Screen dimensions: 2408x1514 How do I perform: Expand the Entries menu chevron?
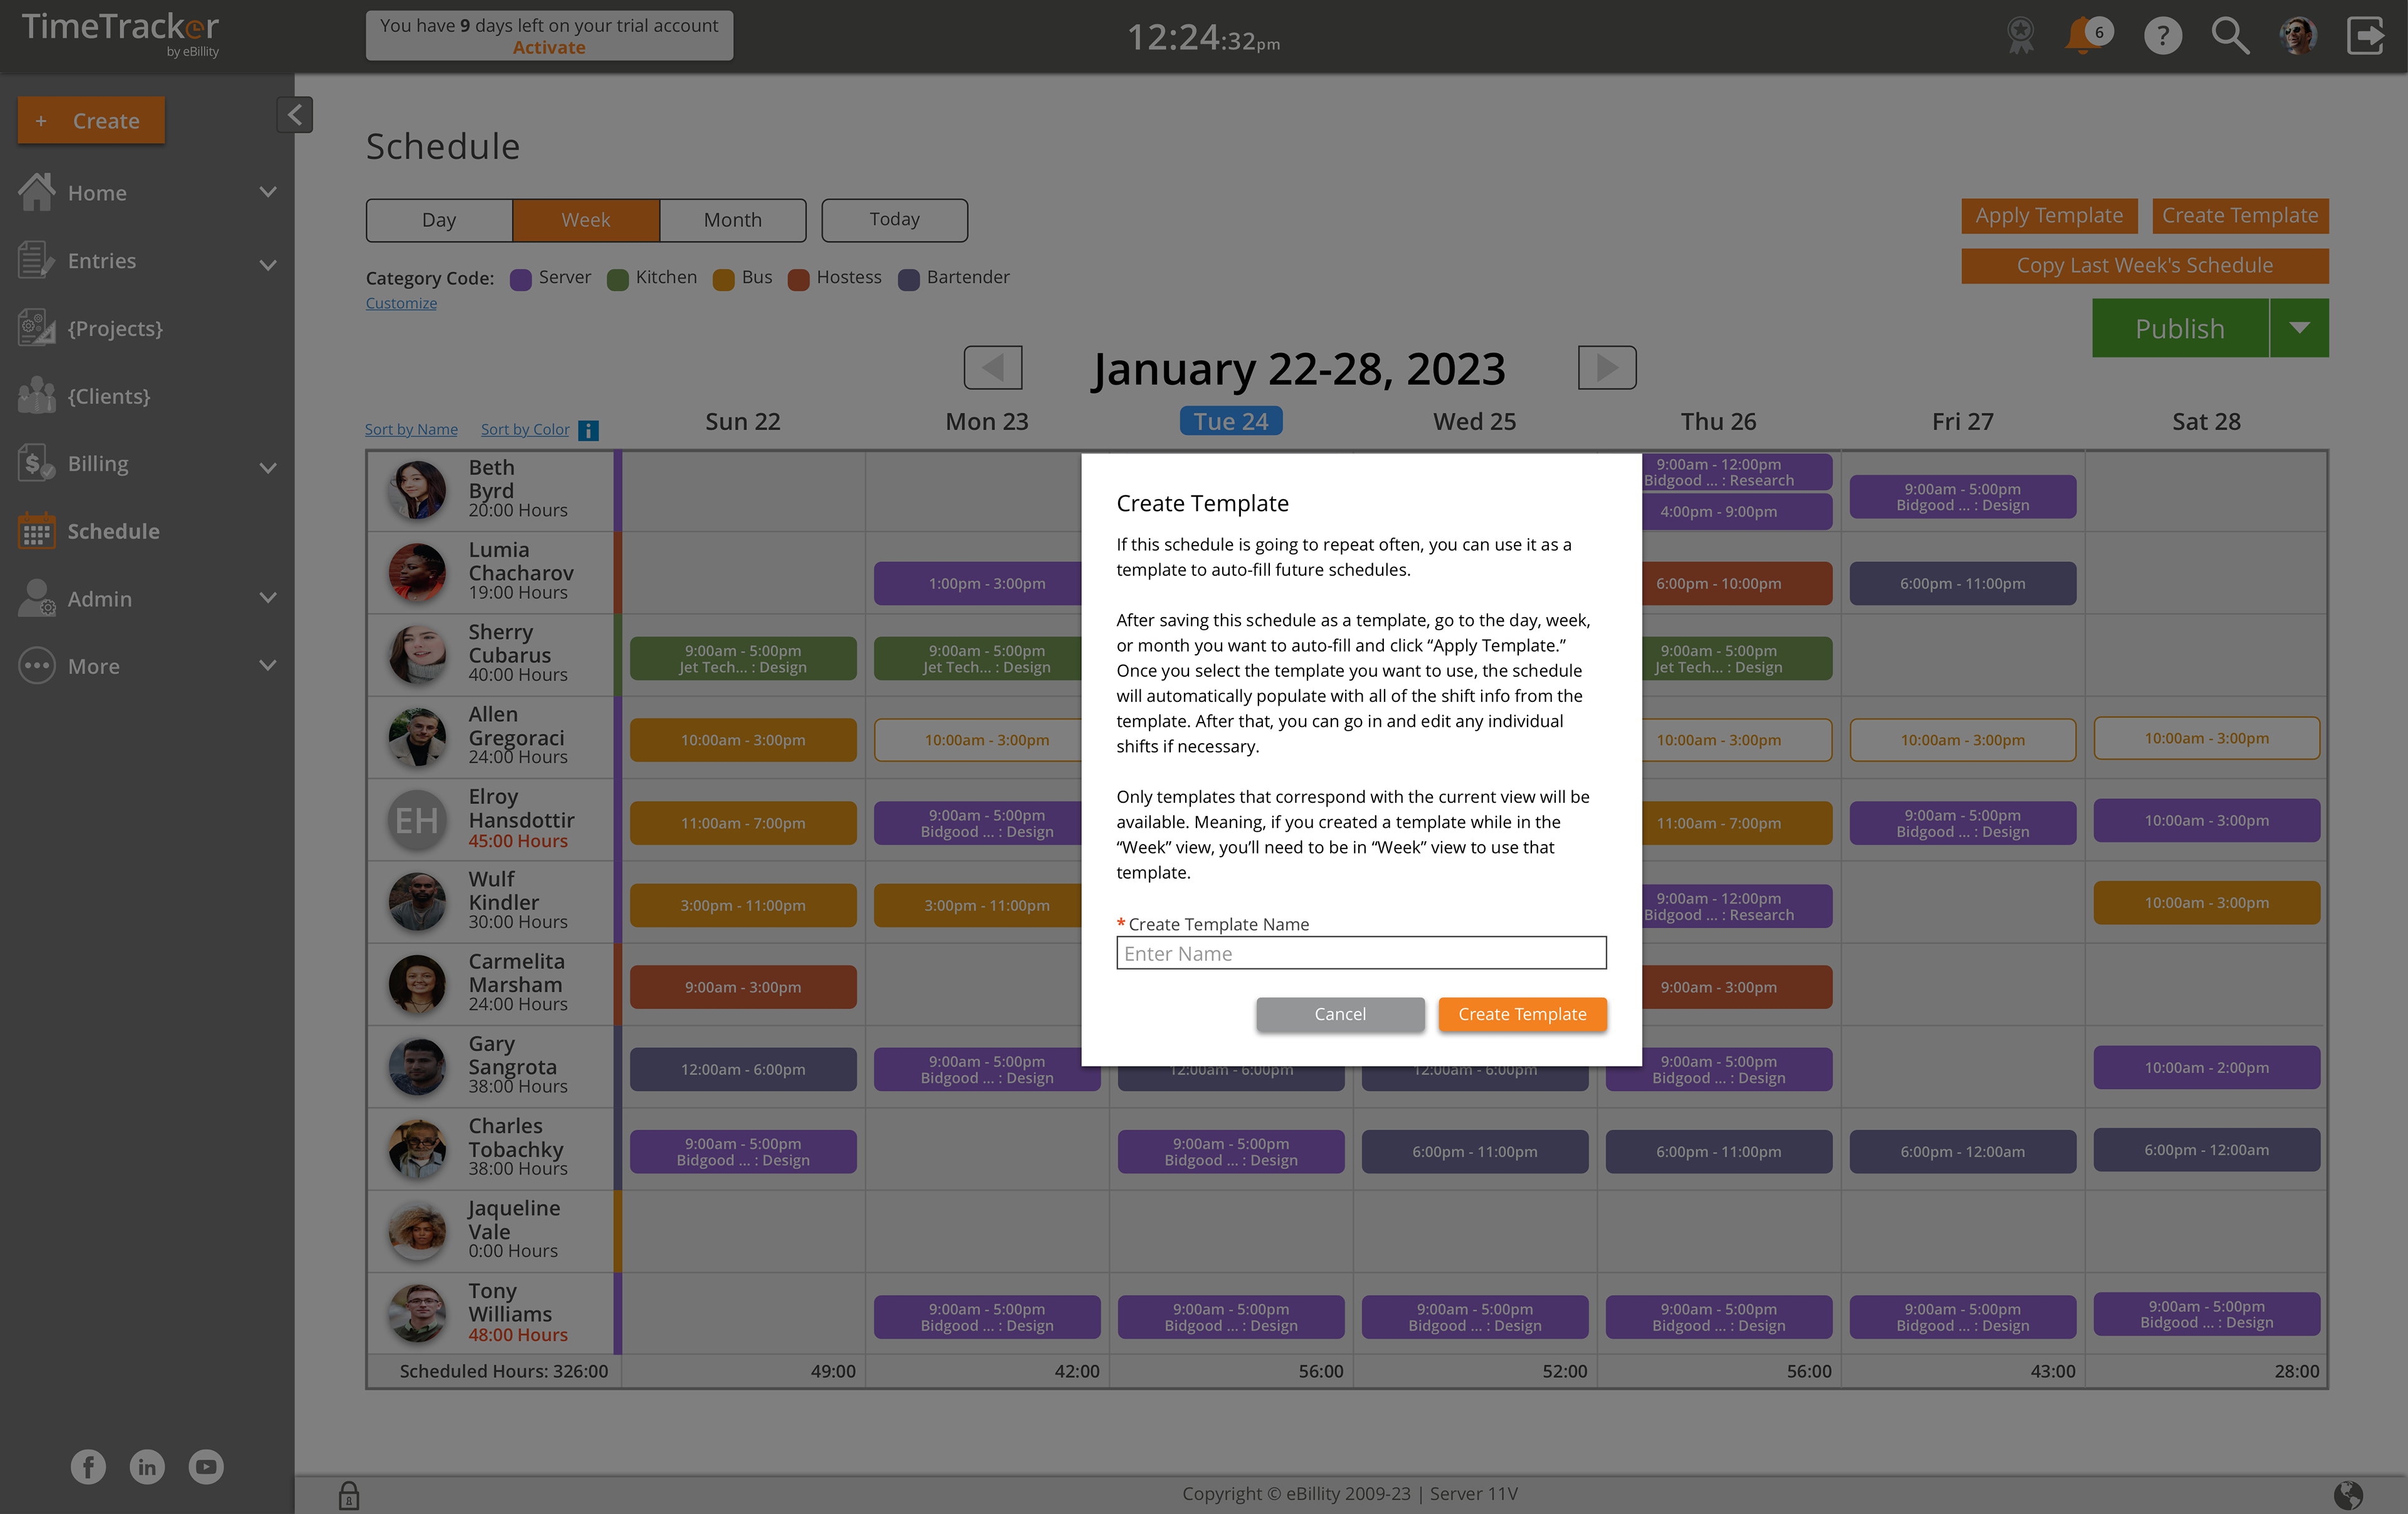click(267, 264)
